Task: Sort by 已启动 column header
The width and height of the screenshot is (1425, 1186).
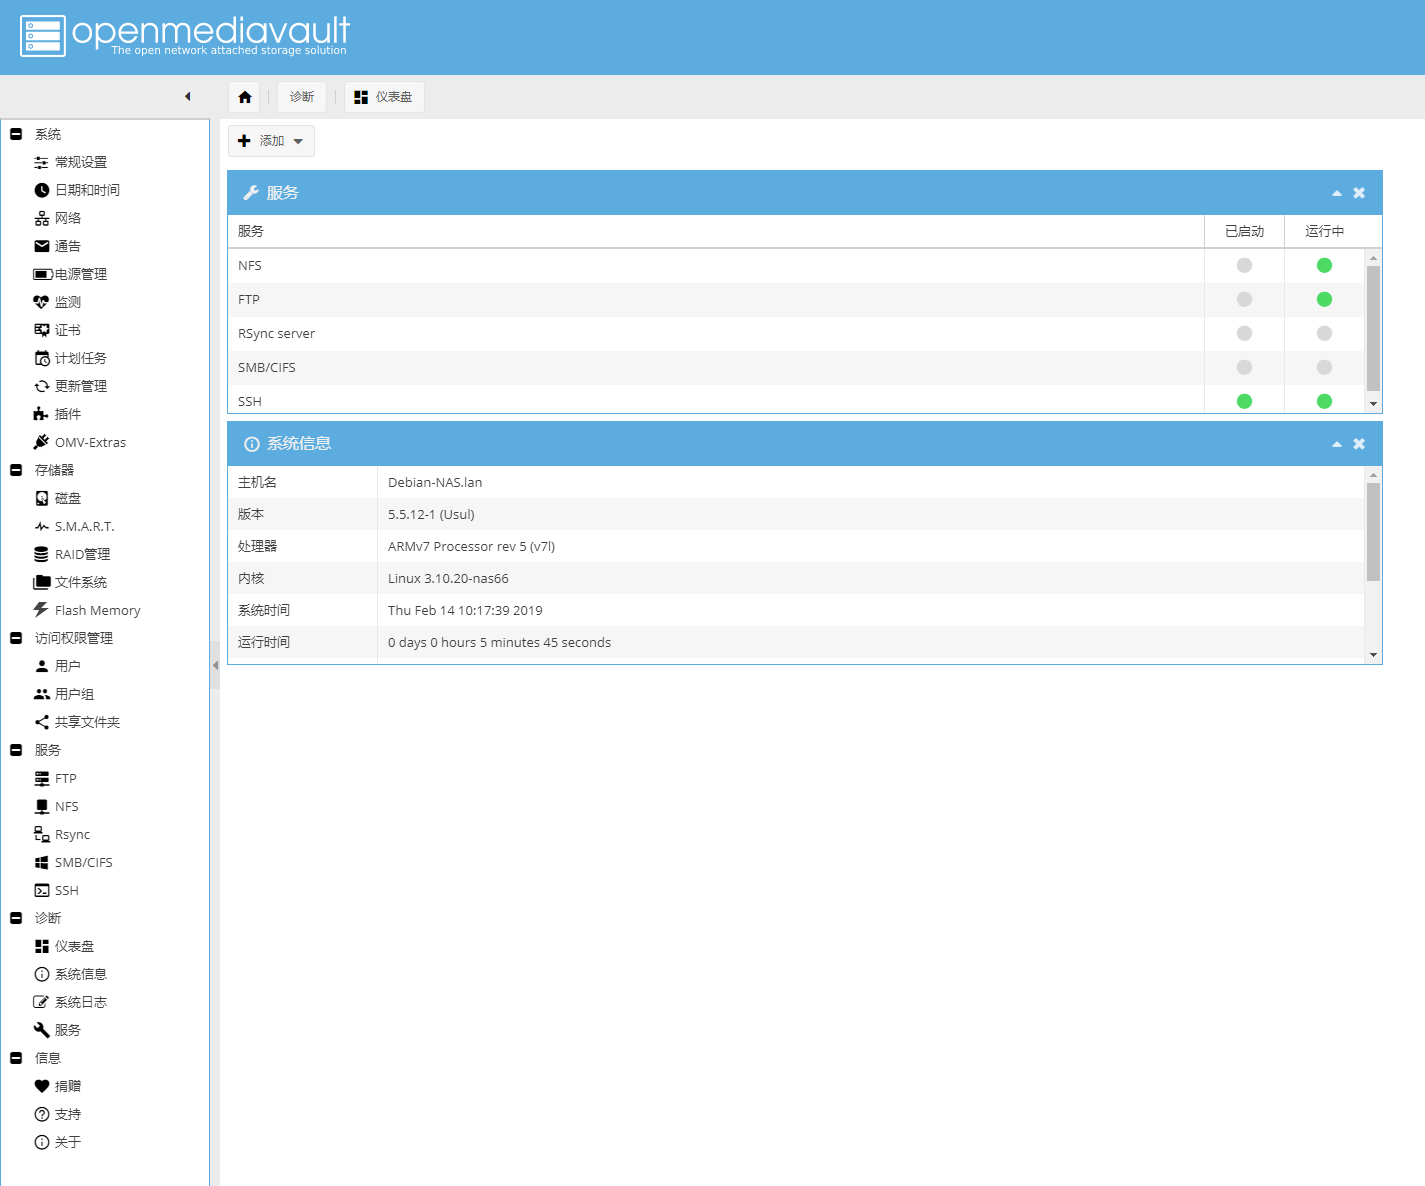Action: click(1244, 231)
